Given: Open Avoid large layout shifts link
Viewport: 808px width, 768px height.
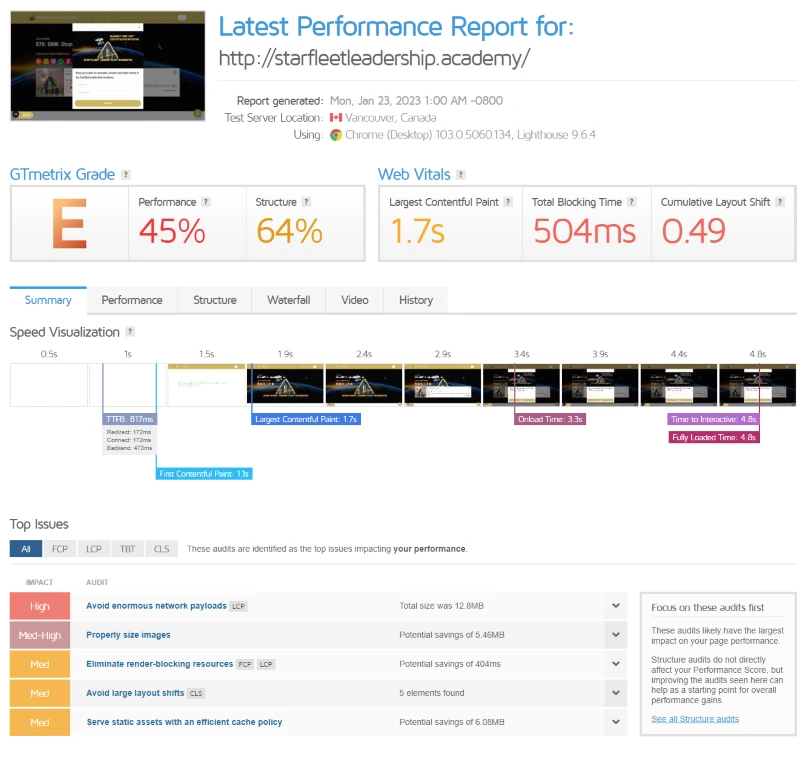Looking at the screenshot, I should click(135, 693).
